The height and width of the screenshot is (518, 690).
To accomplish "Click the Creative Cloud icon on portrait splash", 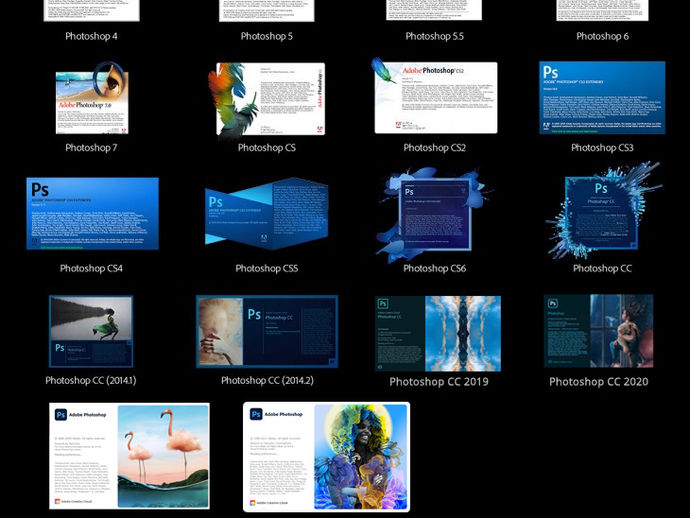I will coord(253,503).
